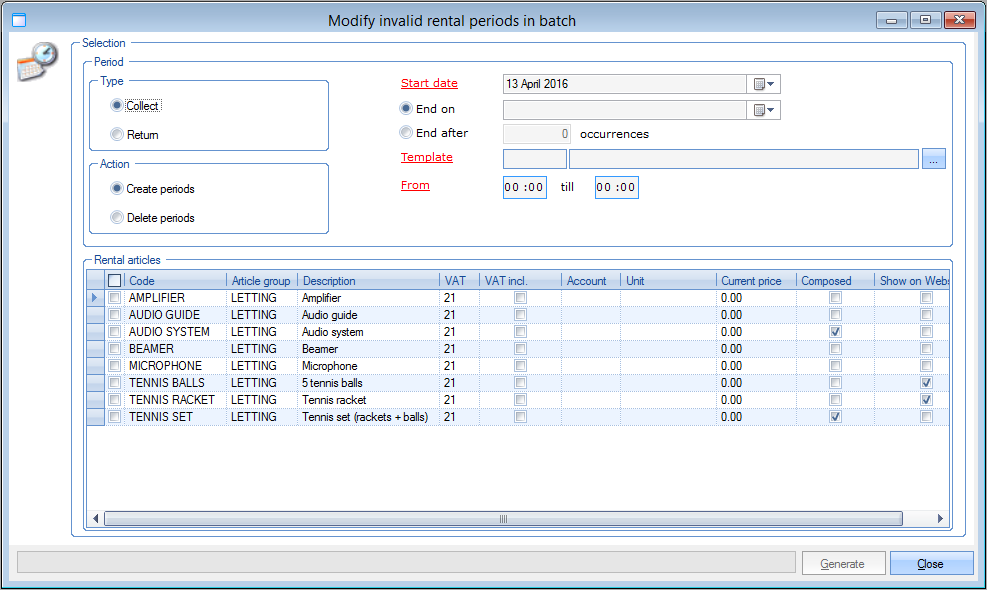Select the End after occurrences option
Screen dimensions: 987x590
coord(406,133)
